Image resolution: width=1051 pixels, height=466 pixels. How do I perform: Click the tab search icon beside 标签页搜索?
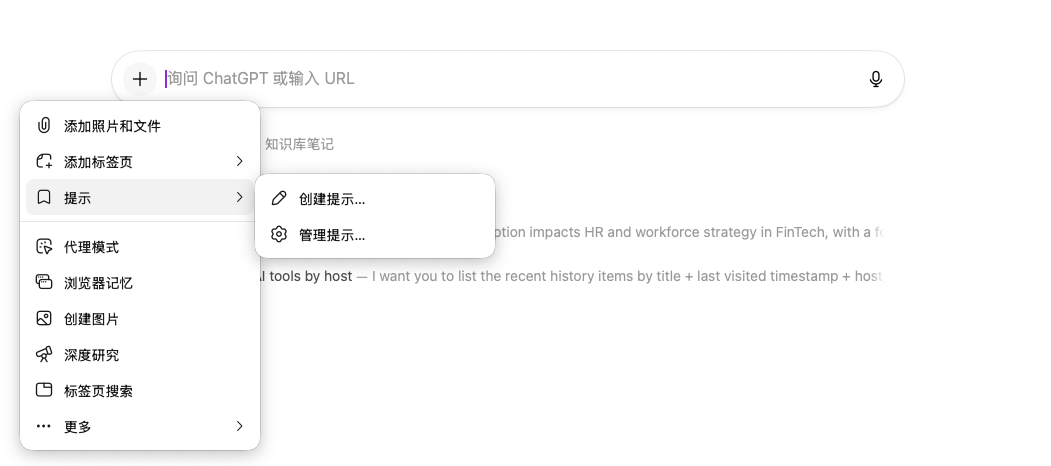click(x=44, y=391)
